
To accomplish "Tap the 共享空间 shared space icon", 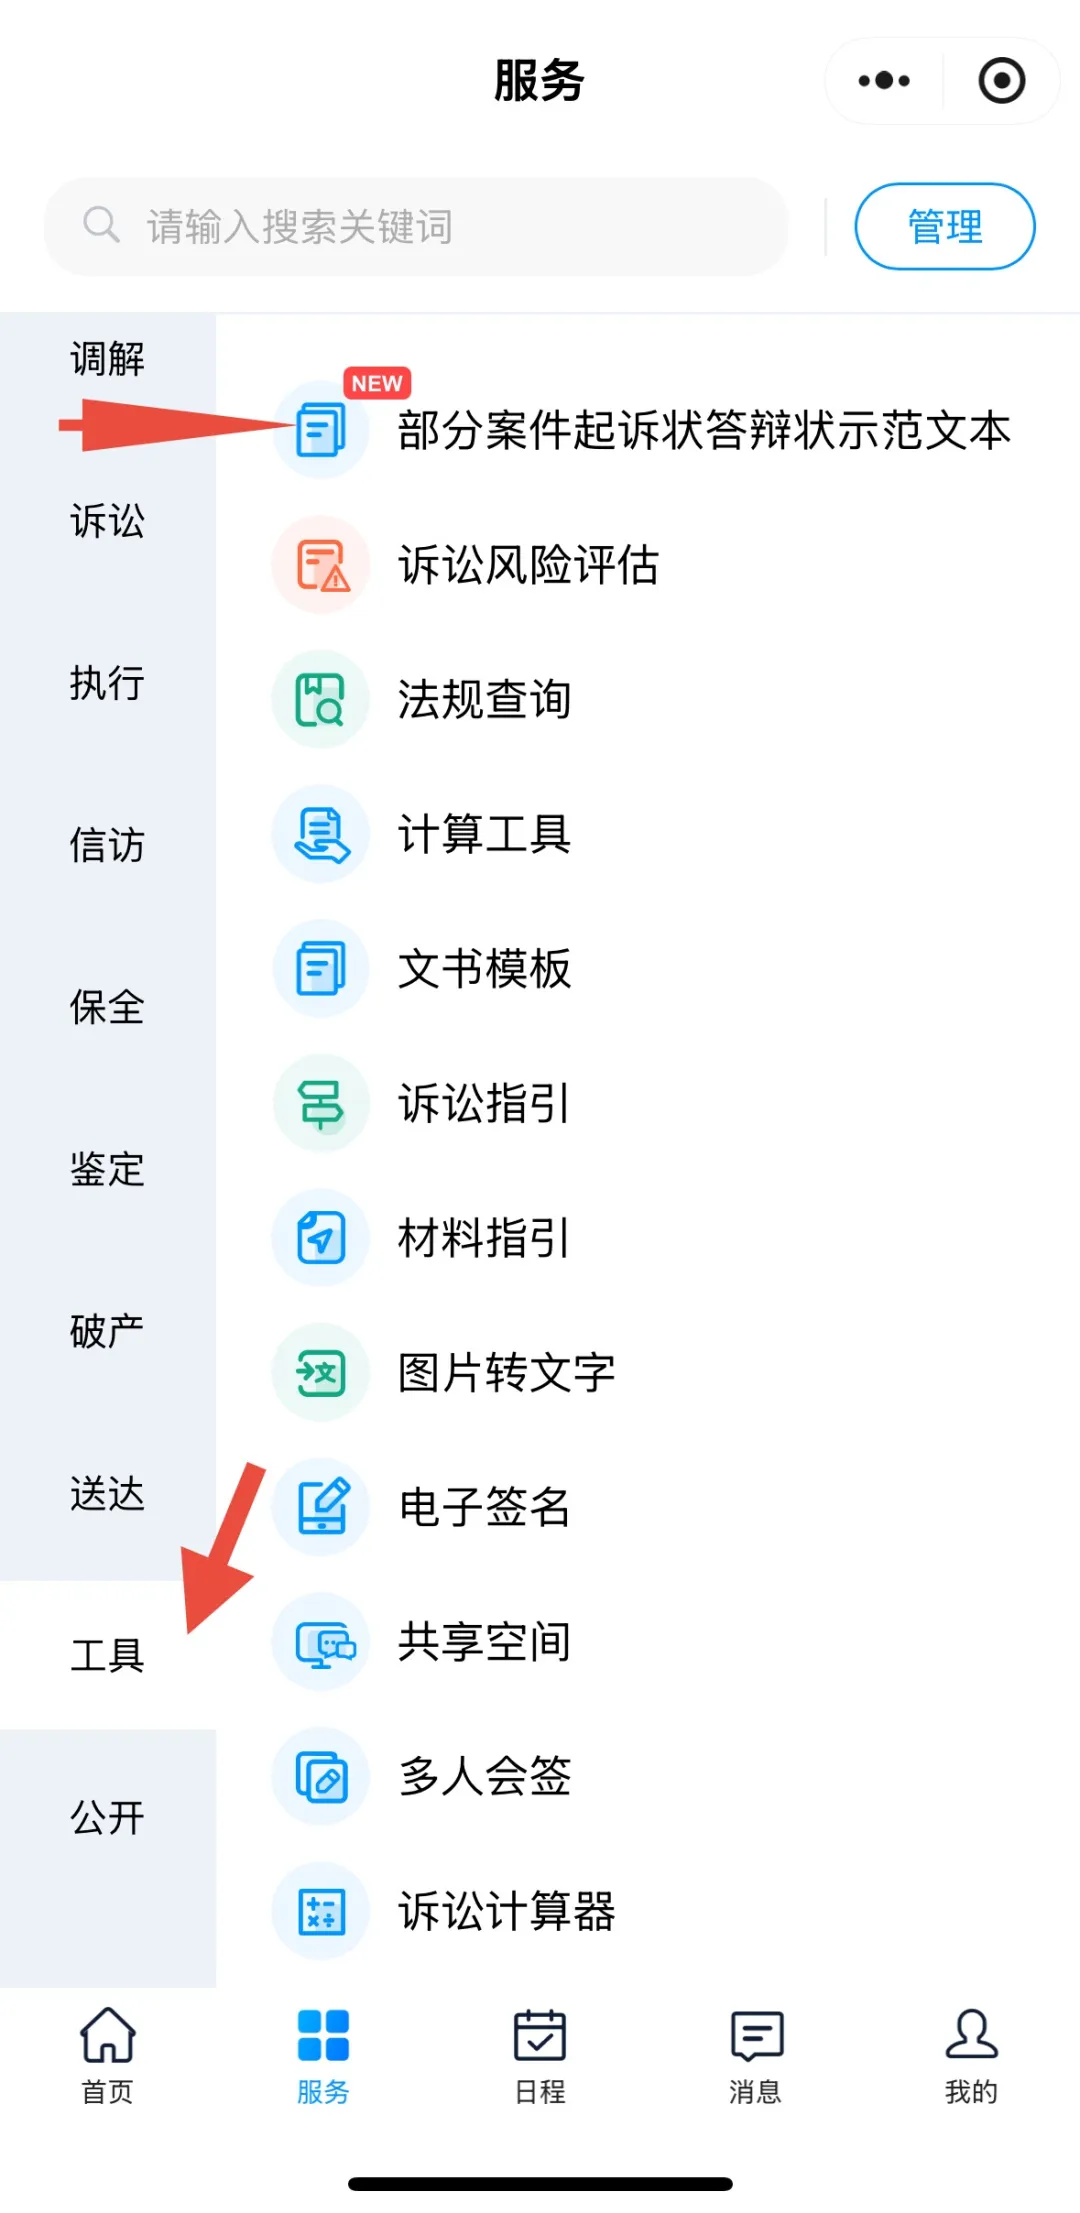I will 321,1642.
